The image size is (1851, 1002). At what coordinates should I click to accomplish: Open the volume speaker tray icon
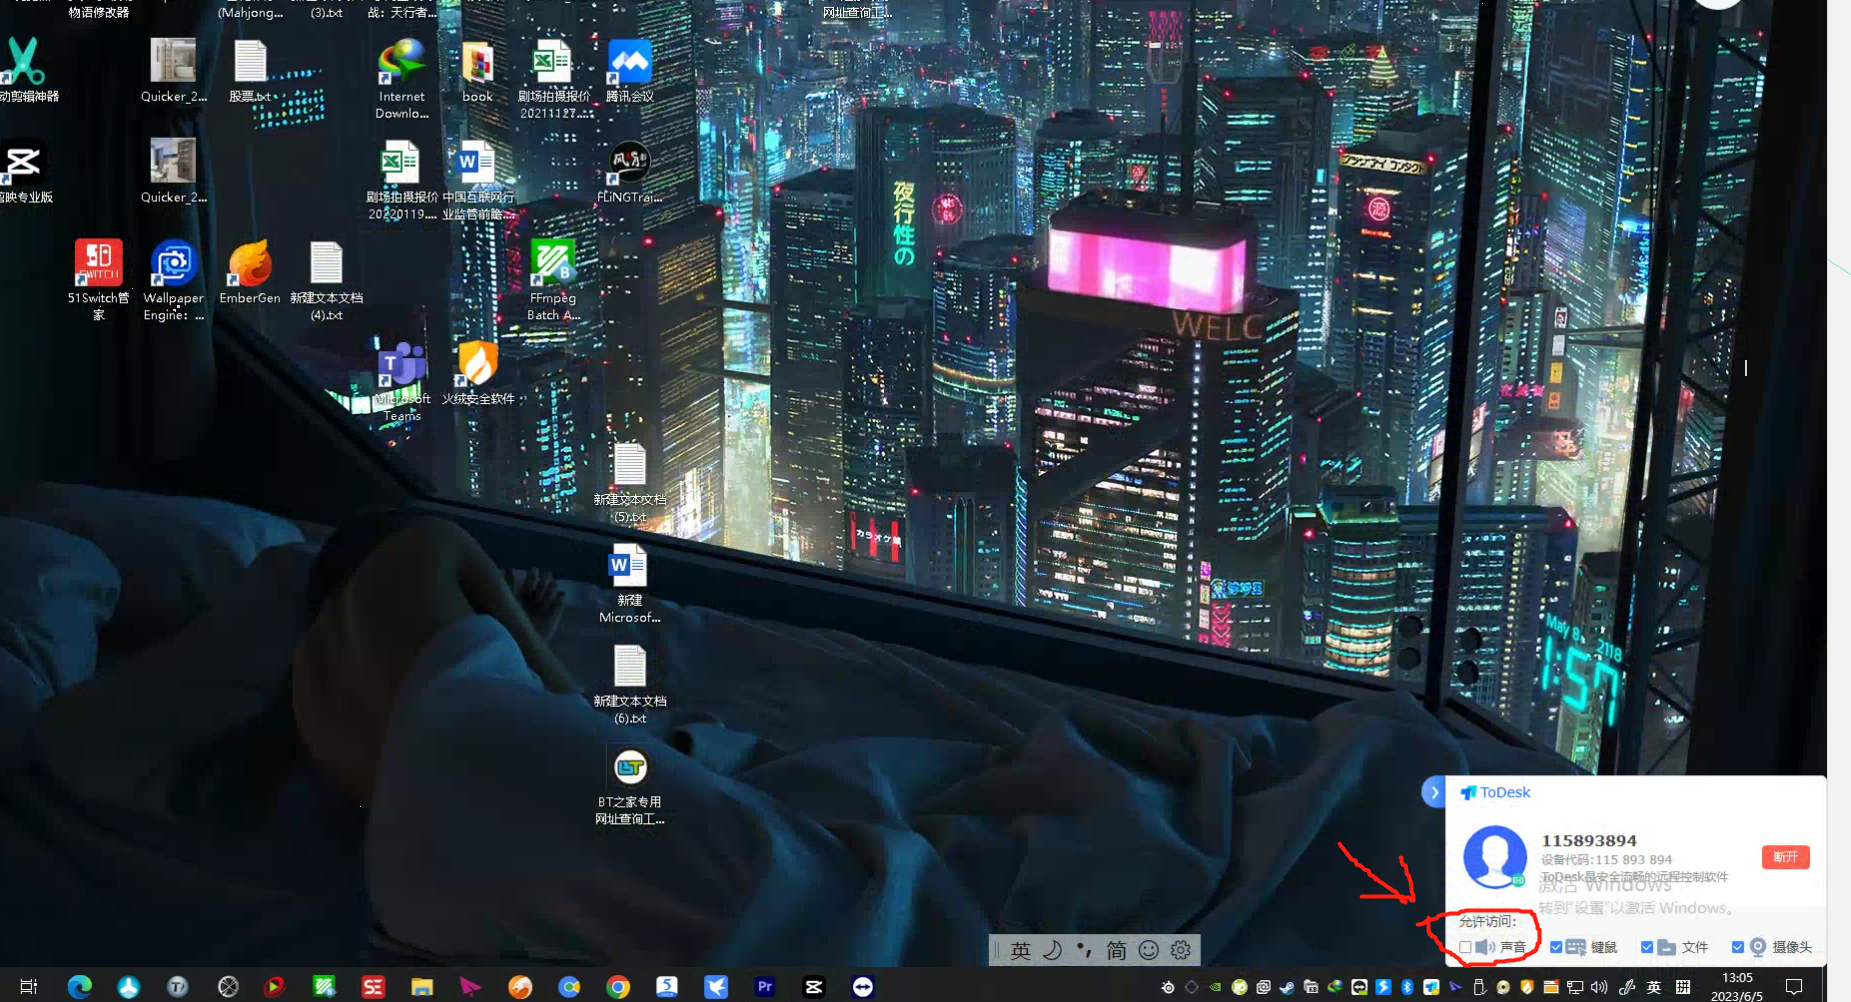(1599, 987)
